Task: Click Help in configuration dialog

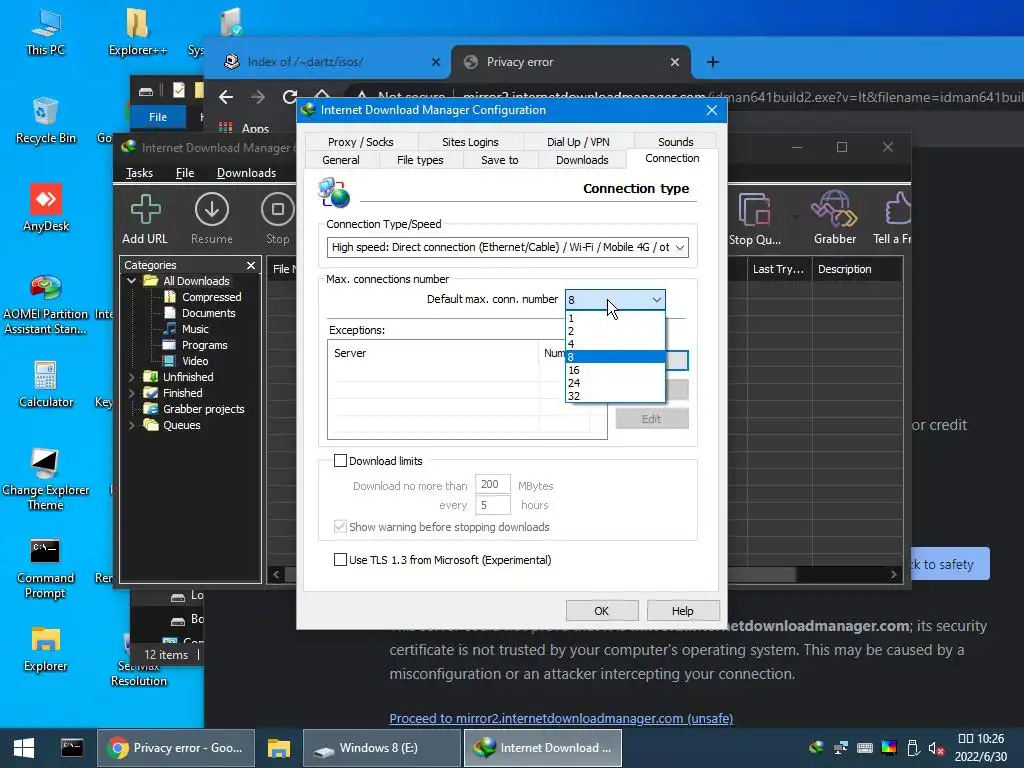Action: pyautogui.click(x=682, y=611)
